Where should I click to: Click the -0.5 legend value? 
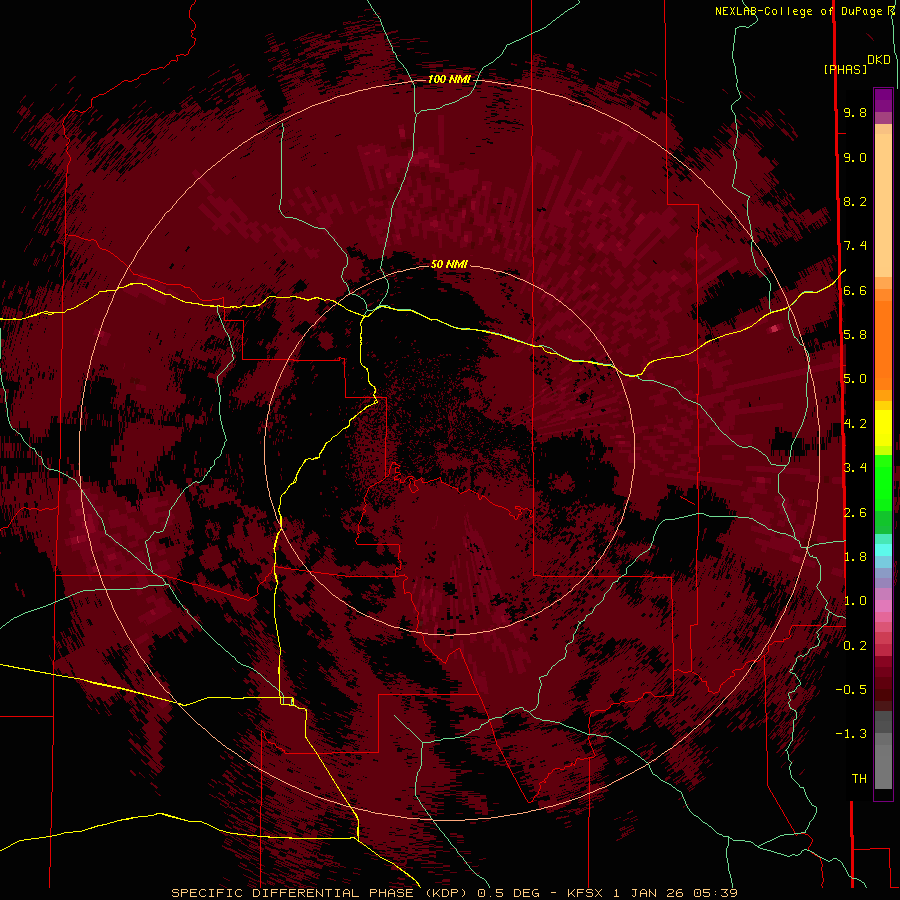click(851, 690)
